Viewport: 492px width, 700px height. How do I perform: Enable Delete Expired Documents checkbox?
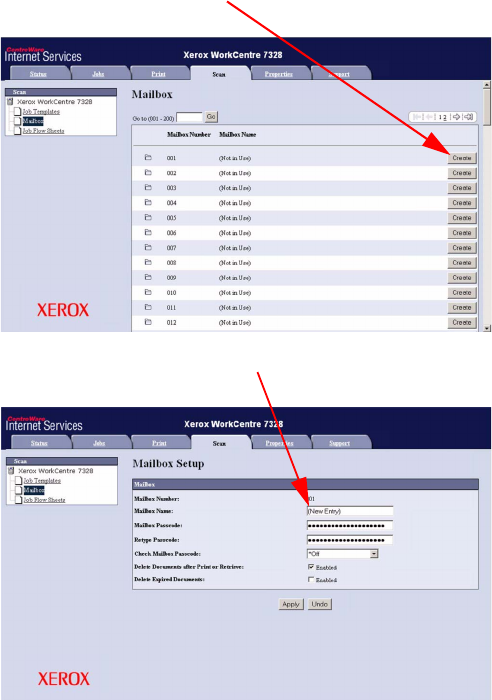tap(311, 579)
